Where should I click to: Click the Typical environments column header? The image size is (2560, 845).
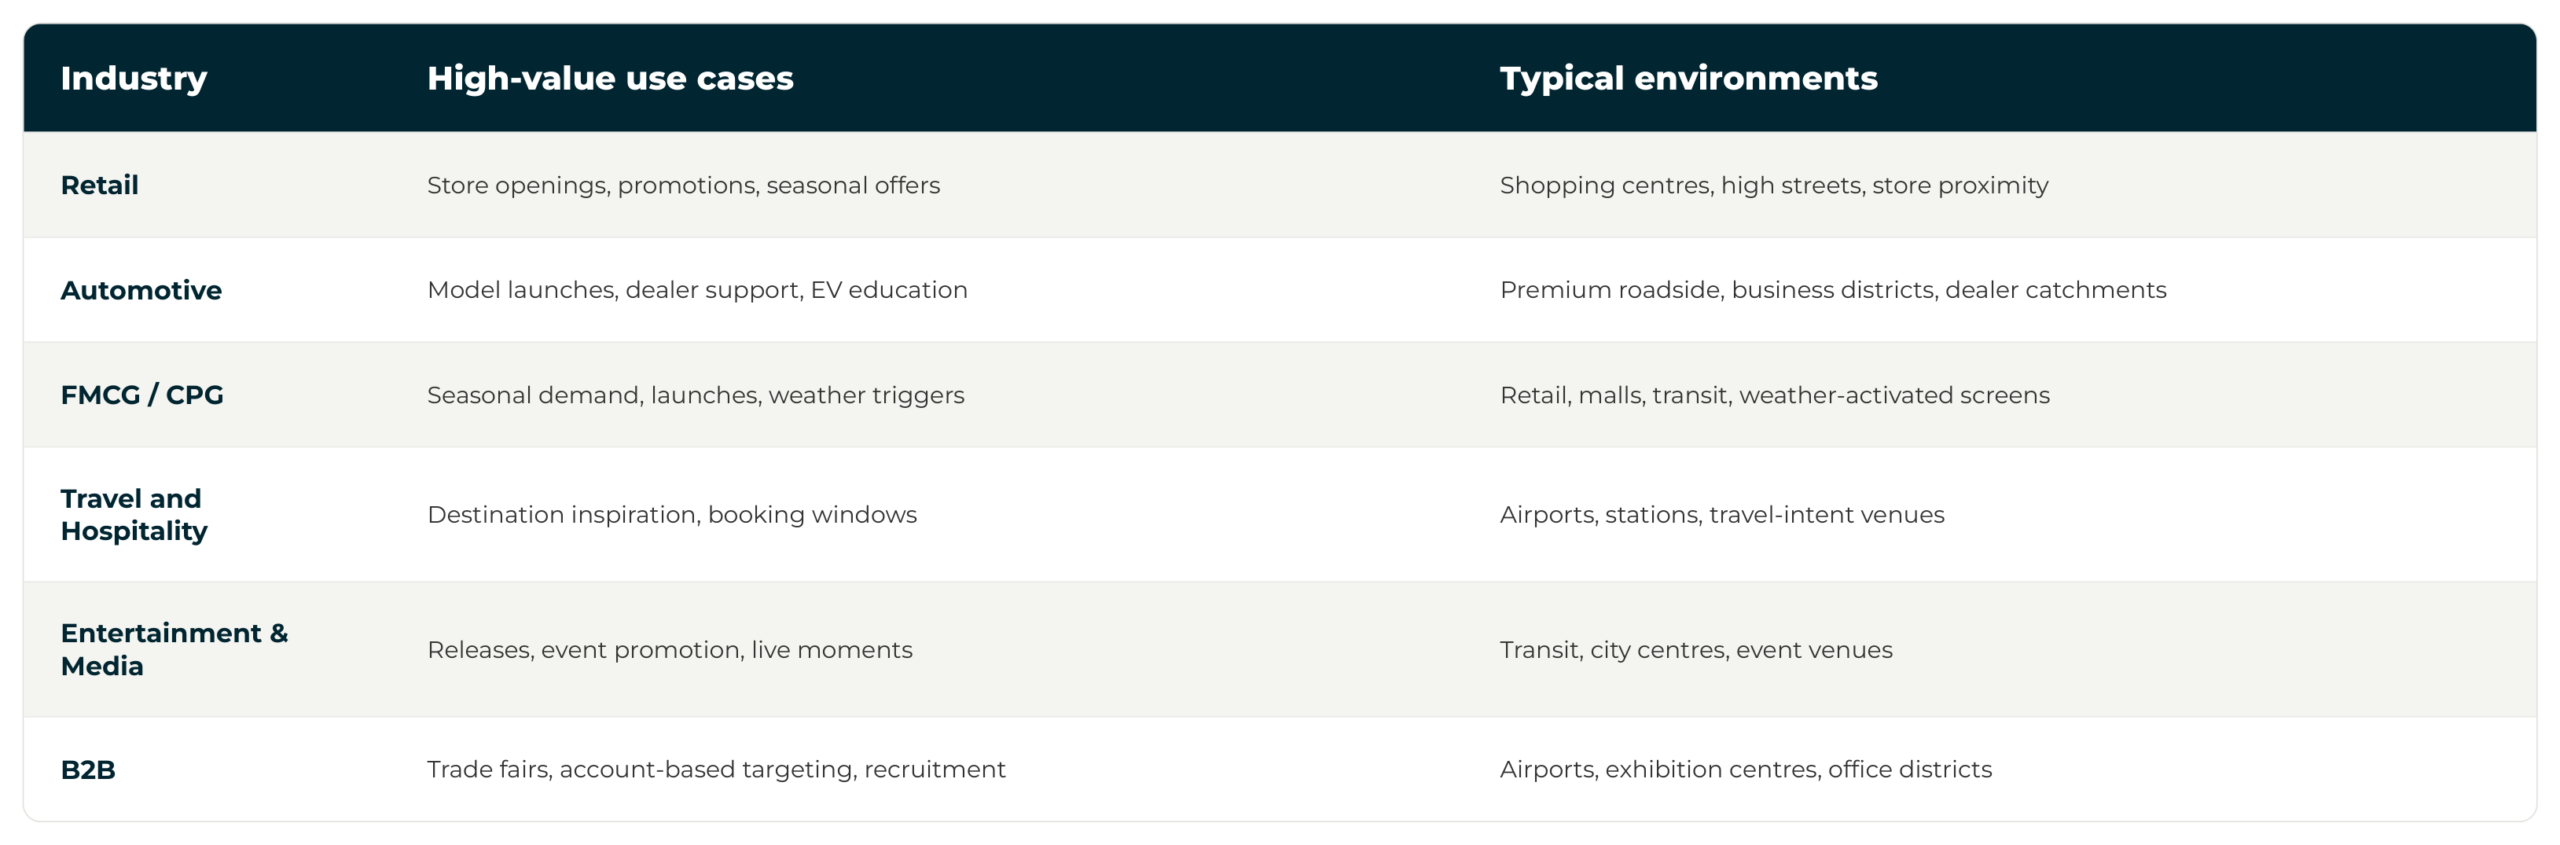tap(1688, 78)
